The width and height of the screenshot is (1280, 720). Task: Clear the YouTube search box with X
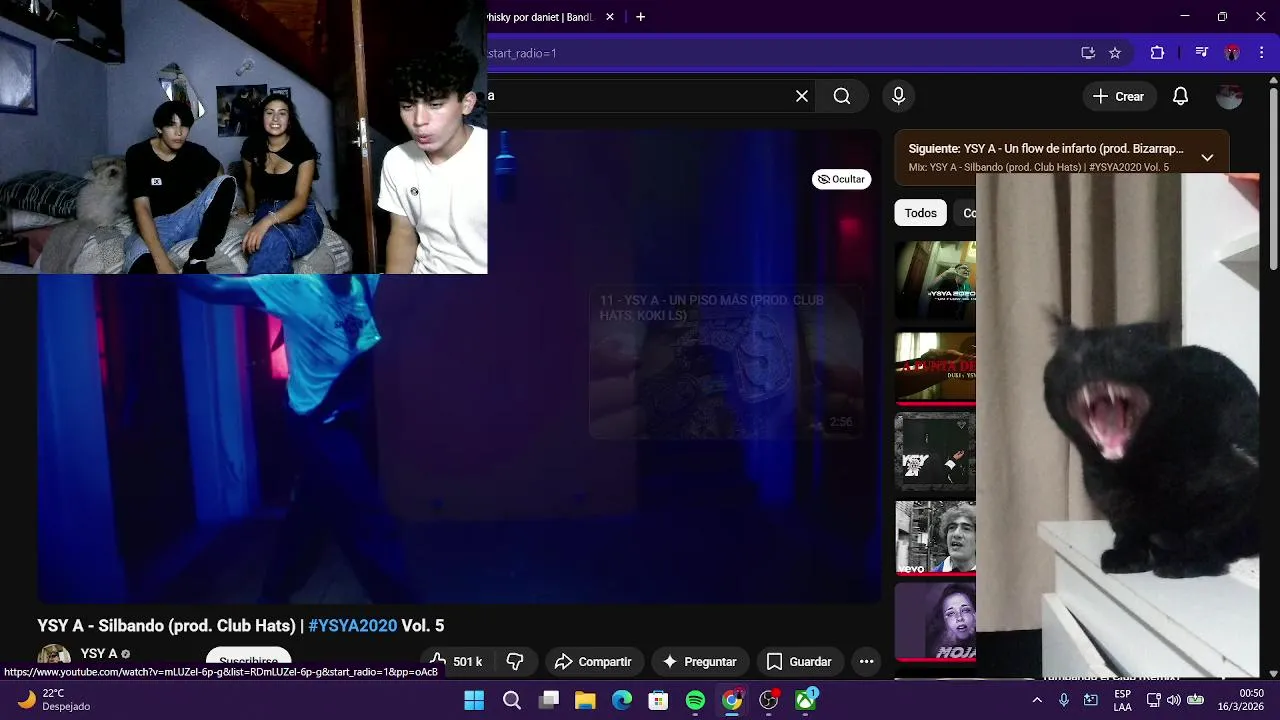(x=802, y=96)
